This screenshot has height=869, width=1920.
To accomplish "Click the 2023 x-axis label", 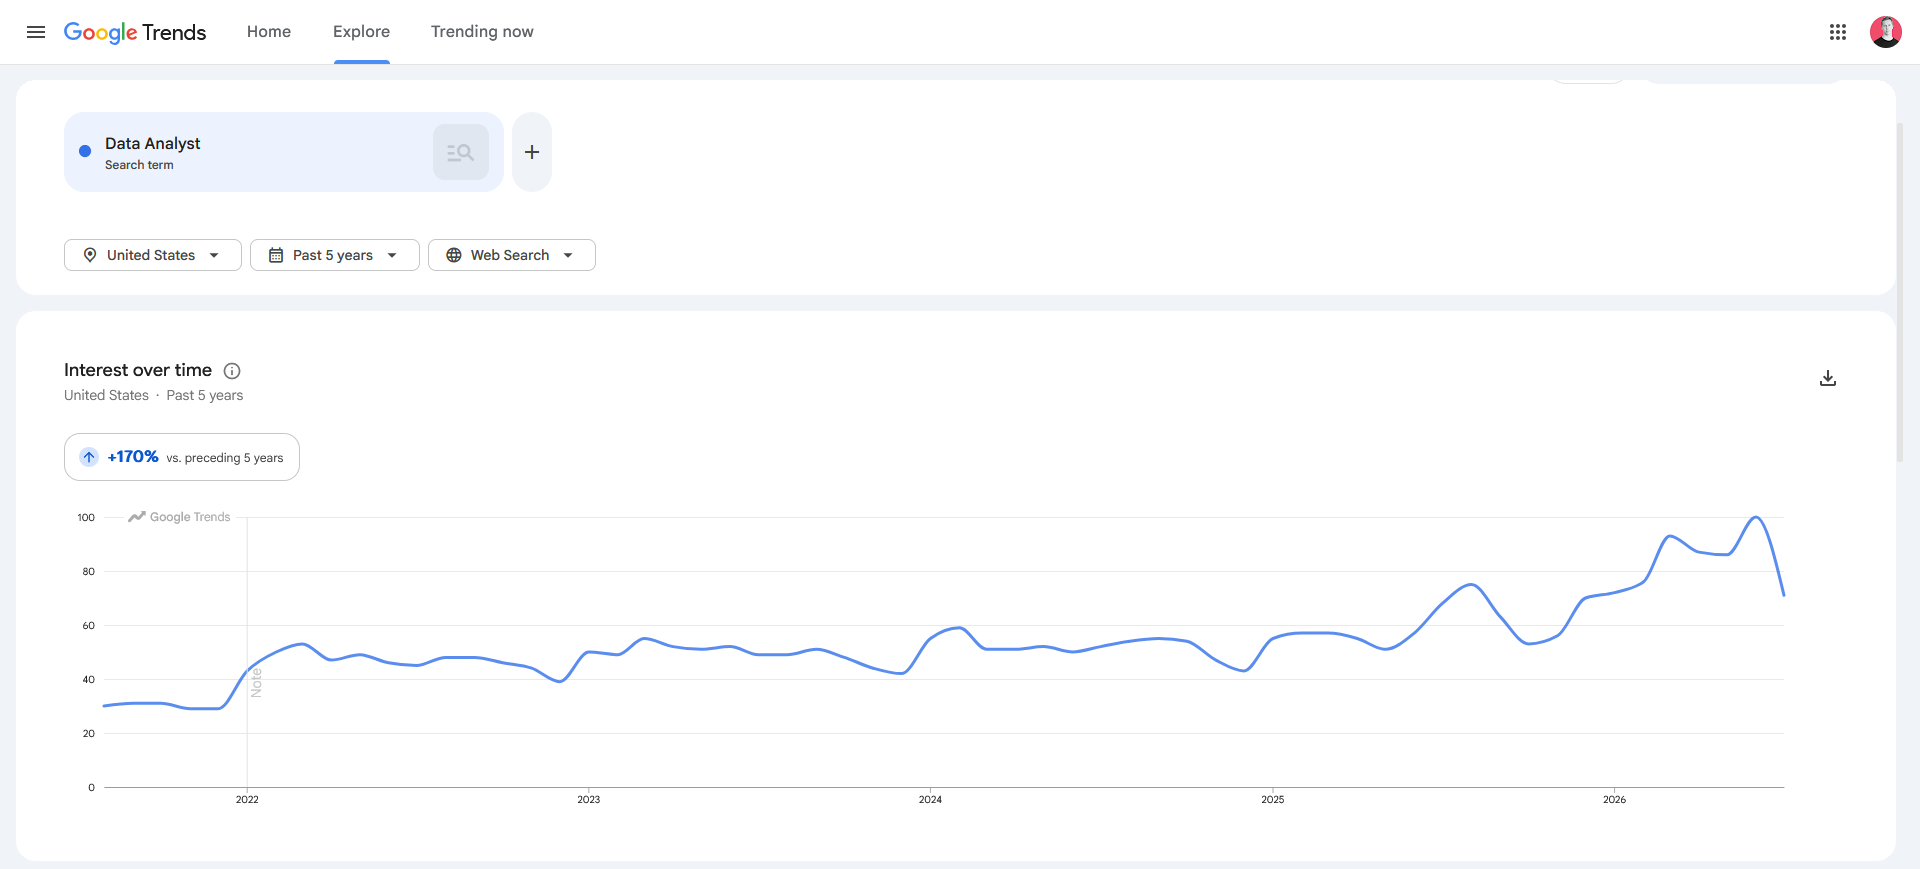I will 589,799.
